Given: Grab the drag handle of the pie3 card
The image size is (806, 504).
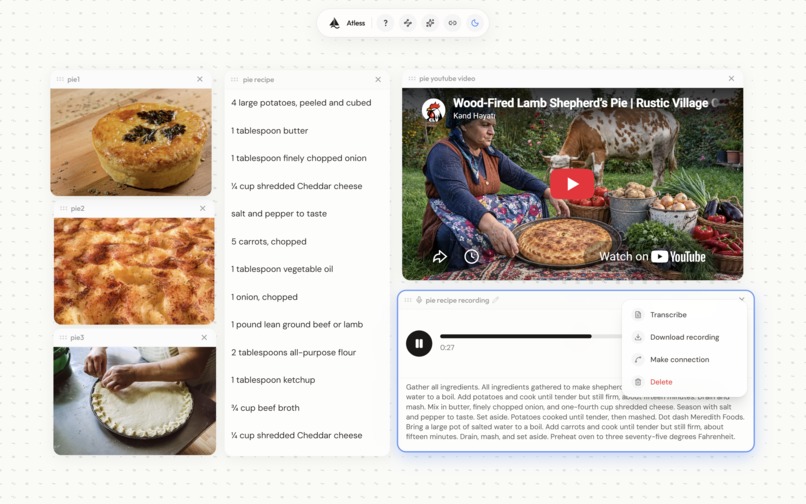Looking at the screenshot, I should 63,337.
